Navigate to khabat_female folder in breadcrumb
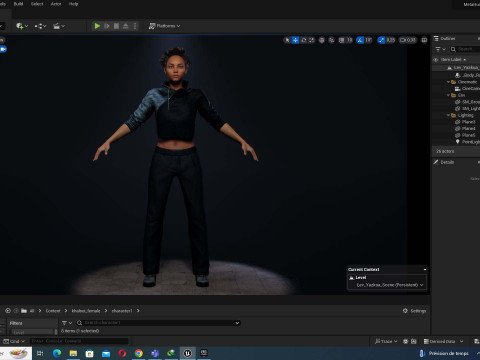This screenshot has width=480, height=360. 86,311
